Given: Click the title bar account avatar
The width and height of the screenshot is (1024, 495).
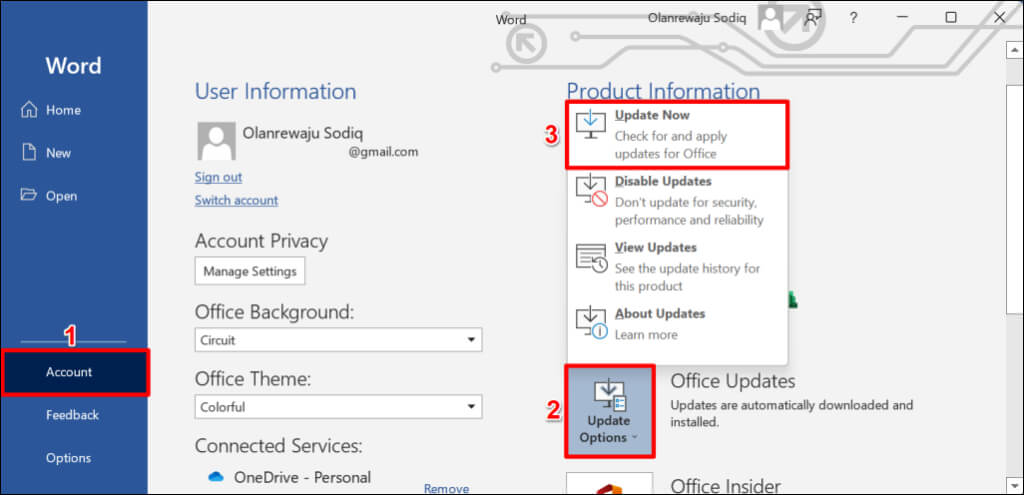Looking at the screenshot, I should [771, 18].
